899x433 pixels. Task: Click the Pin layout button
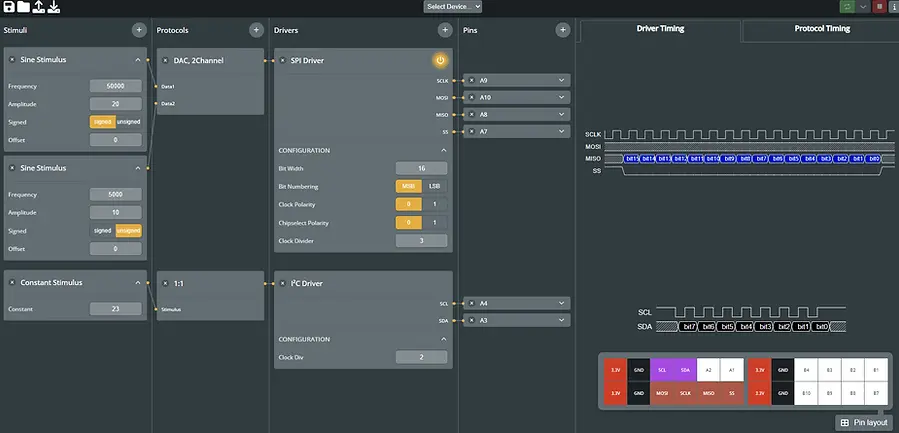865,423
